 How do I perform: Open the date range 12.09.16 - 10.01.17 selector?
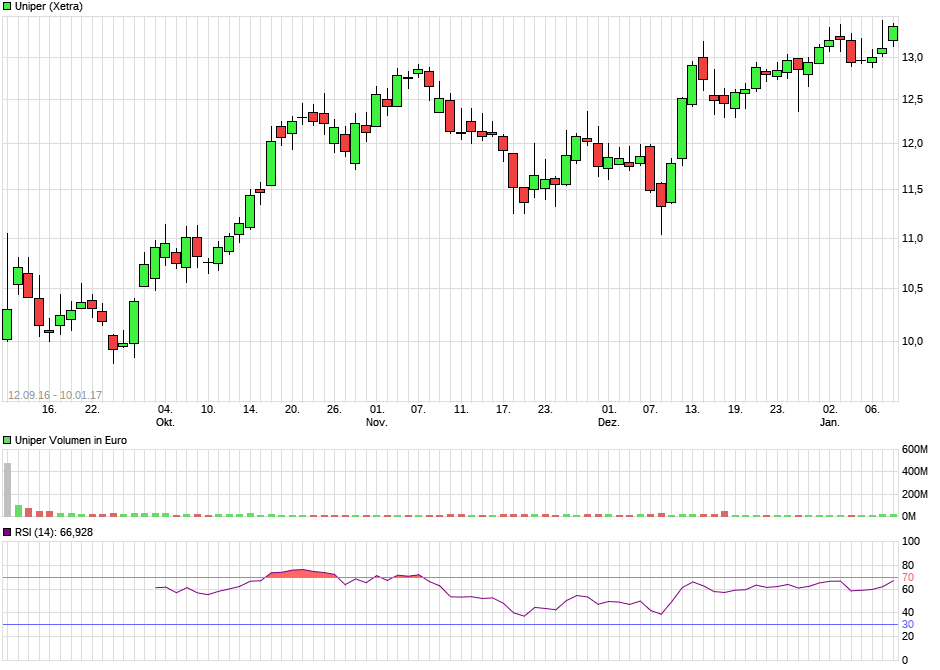57,393
